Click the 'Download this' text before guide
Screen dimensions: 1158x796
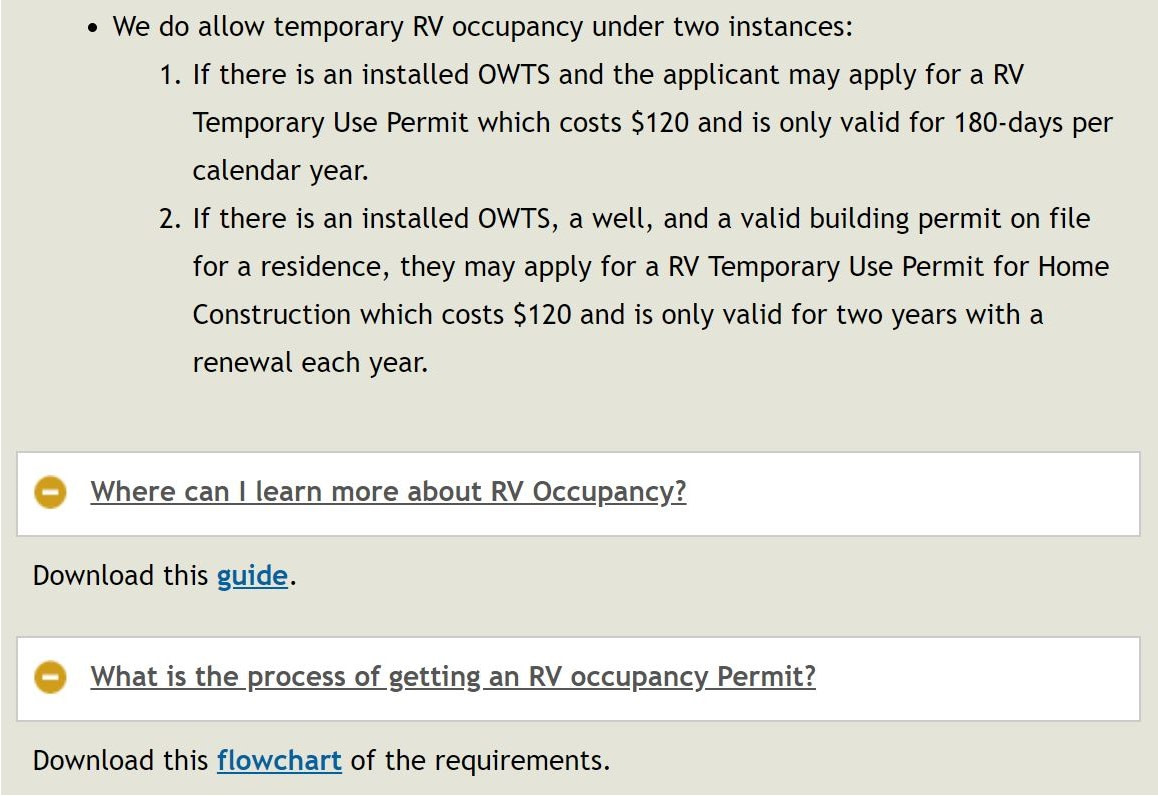120,576
